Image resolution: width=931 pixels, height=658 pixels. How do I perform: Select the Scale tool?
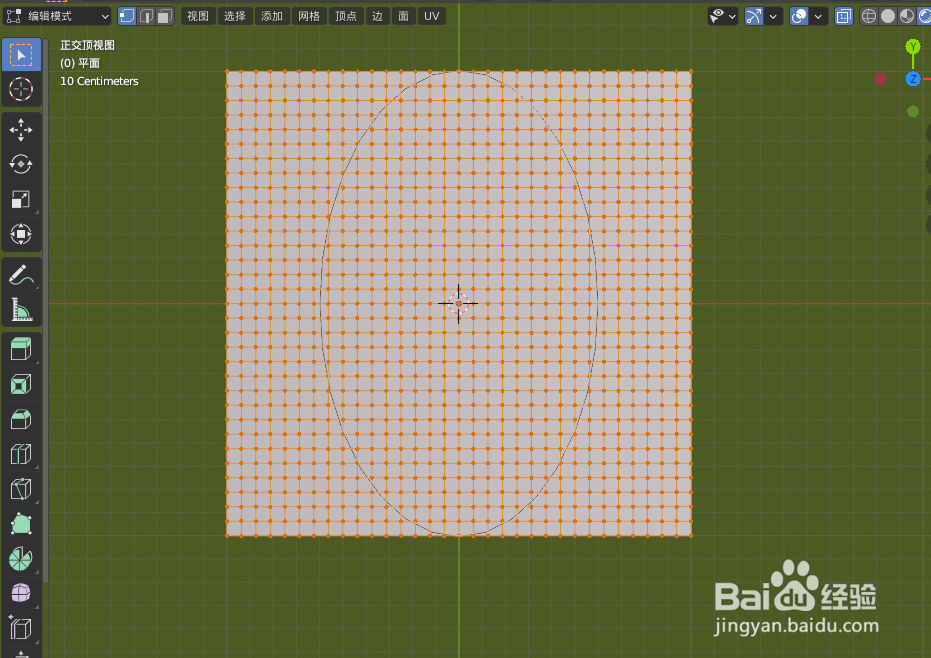21,200
